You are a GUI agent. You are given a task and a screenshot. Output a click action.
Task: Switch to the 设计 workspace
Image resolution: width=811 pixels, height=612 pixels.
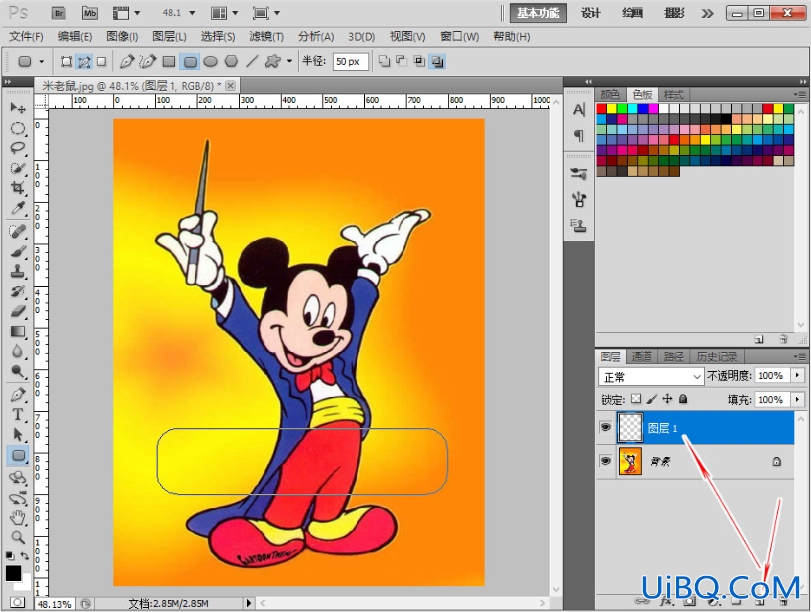tap(591, 13)
